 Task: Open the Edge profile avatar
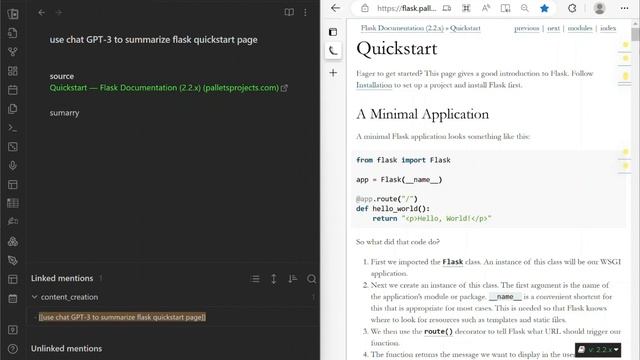pyautogui.click(x=600, y=8)
